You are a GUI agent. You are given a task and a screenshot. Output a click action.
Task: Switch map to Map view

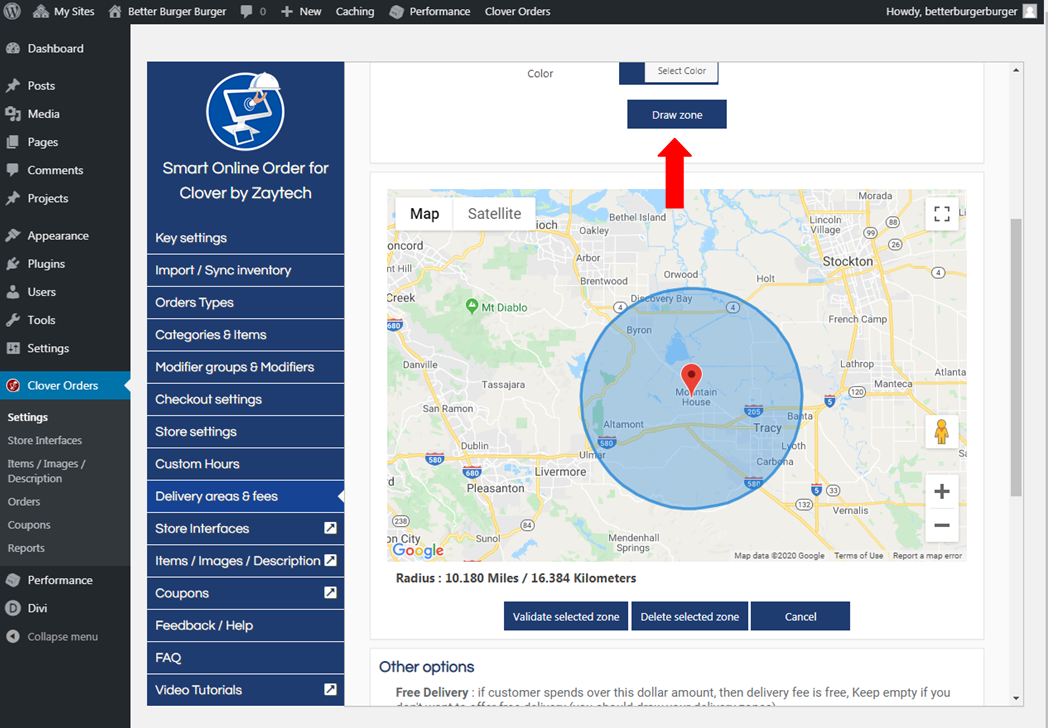424,214
